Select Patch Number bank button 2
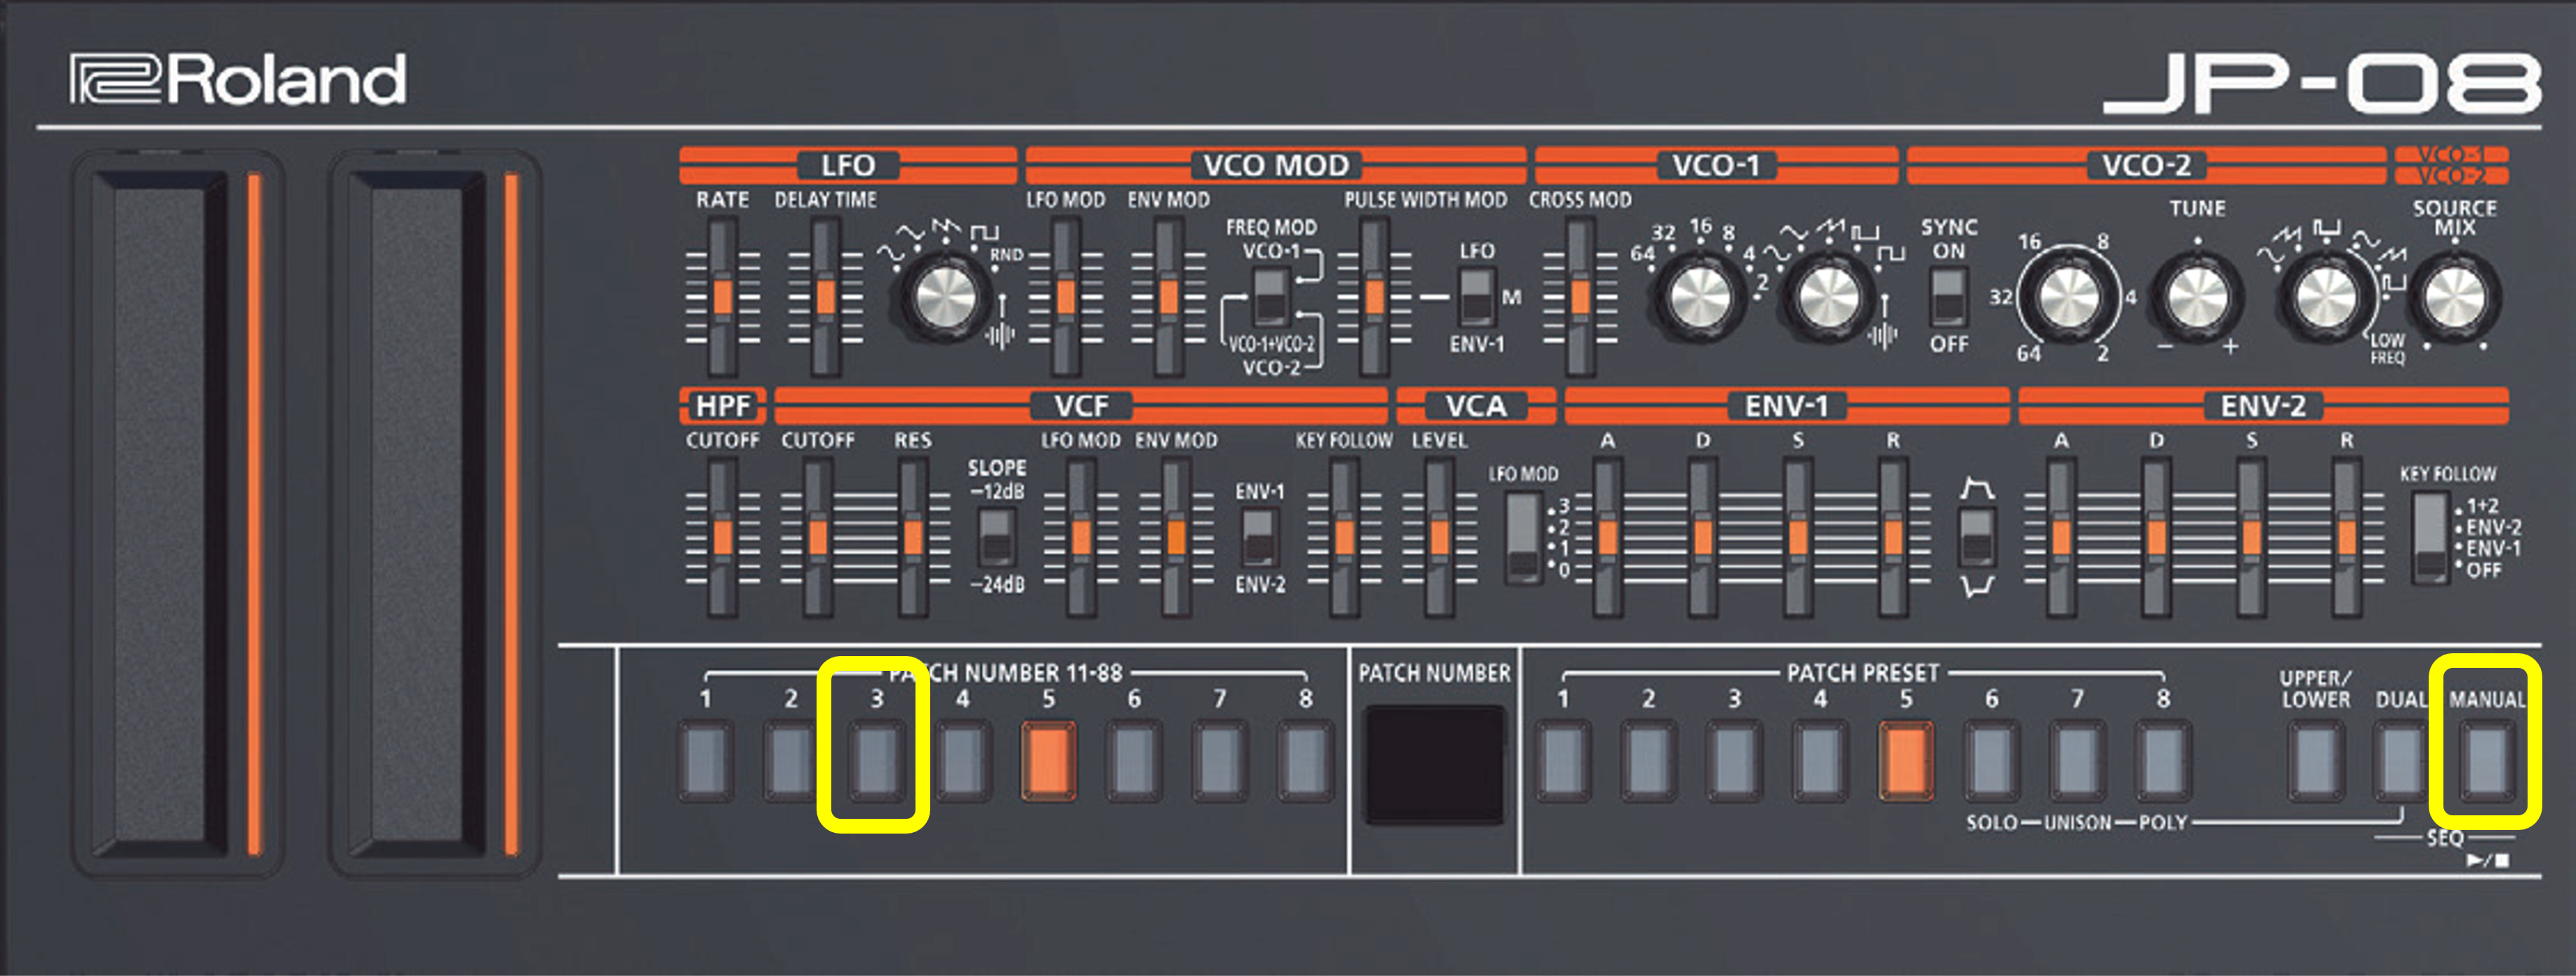Viewport: 2576px width, 976px height. coord(791,761)
